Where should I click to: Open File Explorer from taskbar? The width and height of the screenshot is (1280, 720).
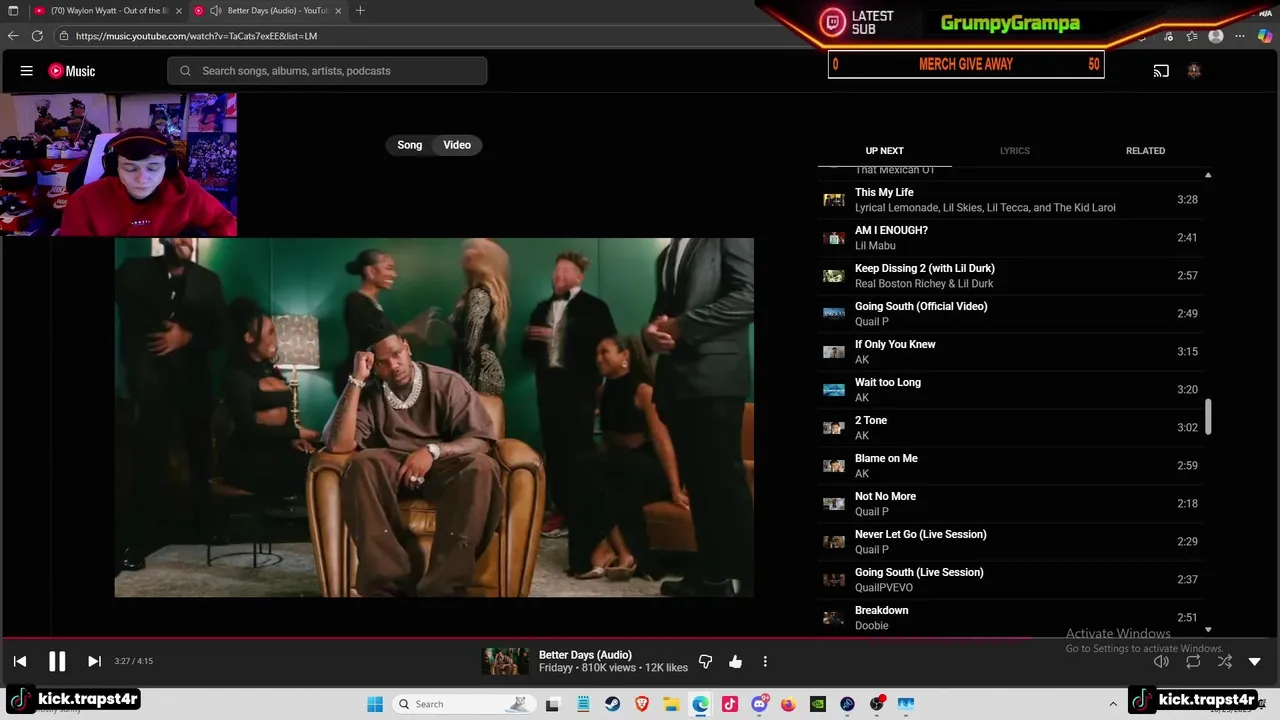click(671, 704)
